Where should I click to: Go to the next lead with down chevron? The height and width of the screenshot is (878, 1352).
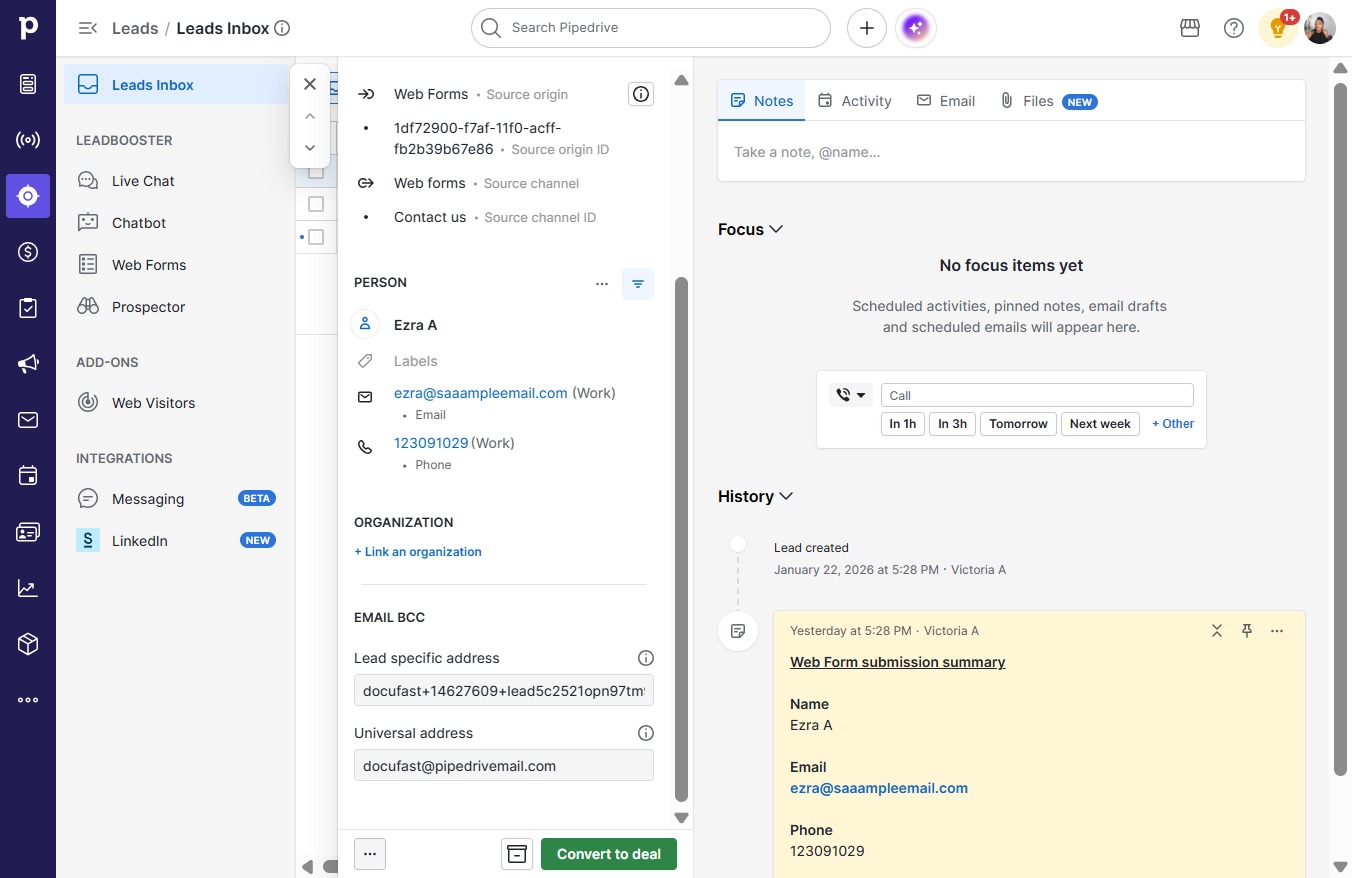pos(310,148)
